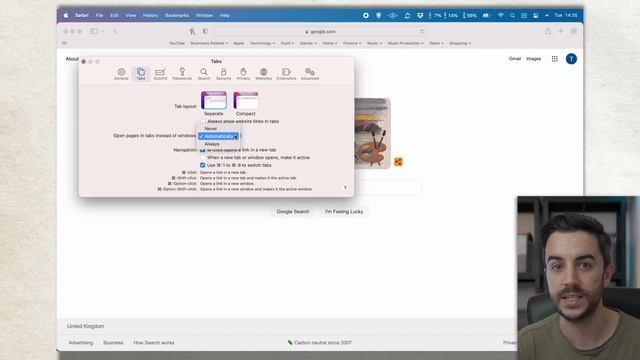Screen dimensions: 640x360
Task: Select the Tabs preferences icon
Action: 141,74
